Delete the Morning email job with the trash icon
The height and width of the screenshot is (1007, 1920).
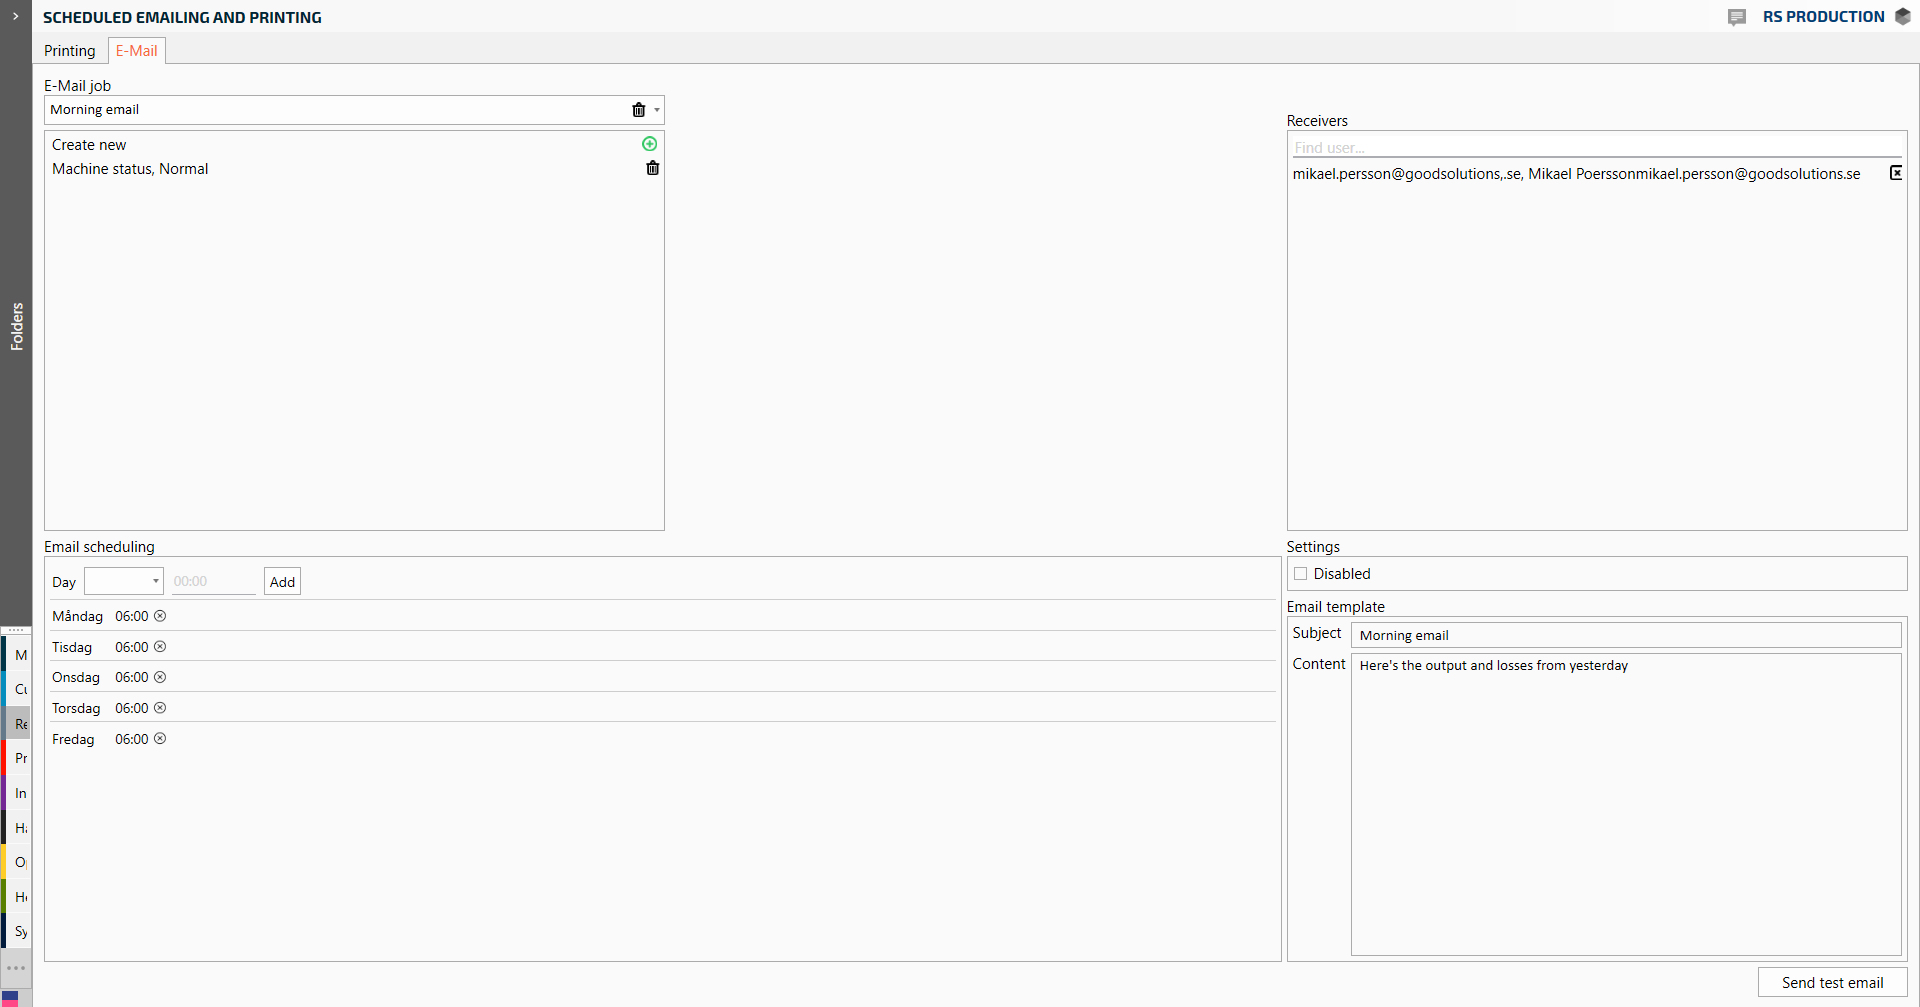click(x=638, y=110)
